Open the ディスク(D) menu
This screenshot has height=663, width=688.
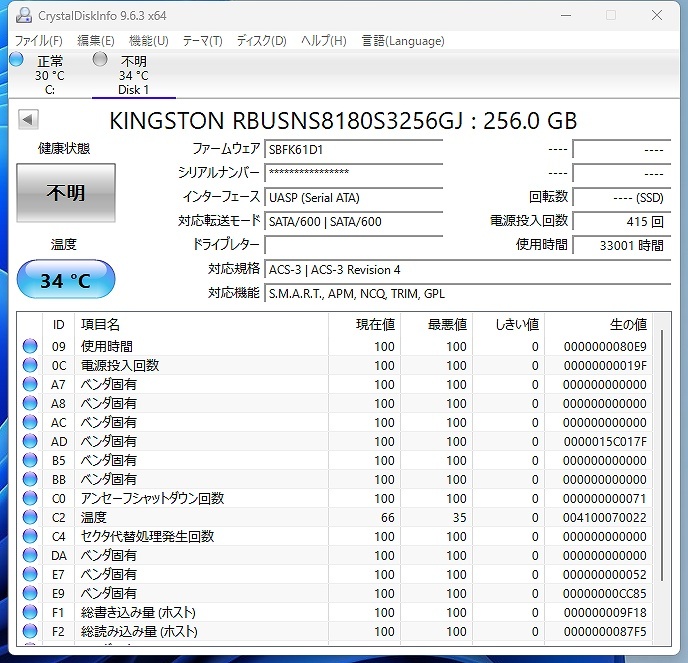[262, 41]
